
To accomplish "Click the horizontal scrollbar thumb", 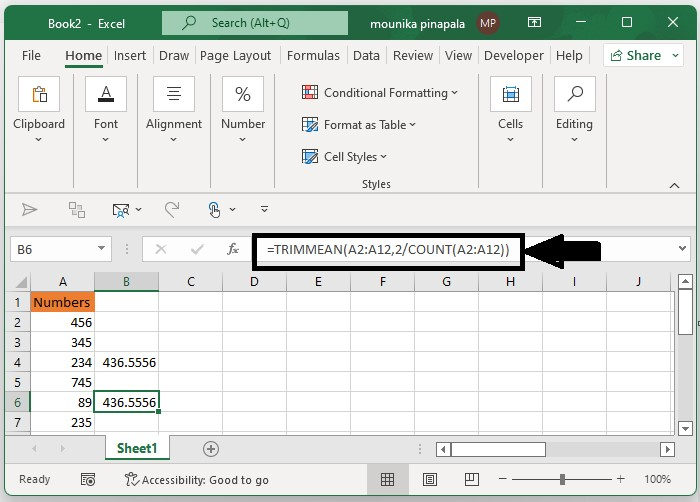I will pos(498,449).
